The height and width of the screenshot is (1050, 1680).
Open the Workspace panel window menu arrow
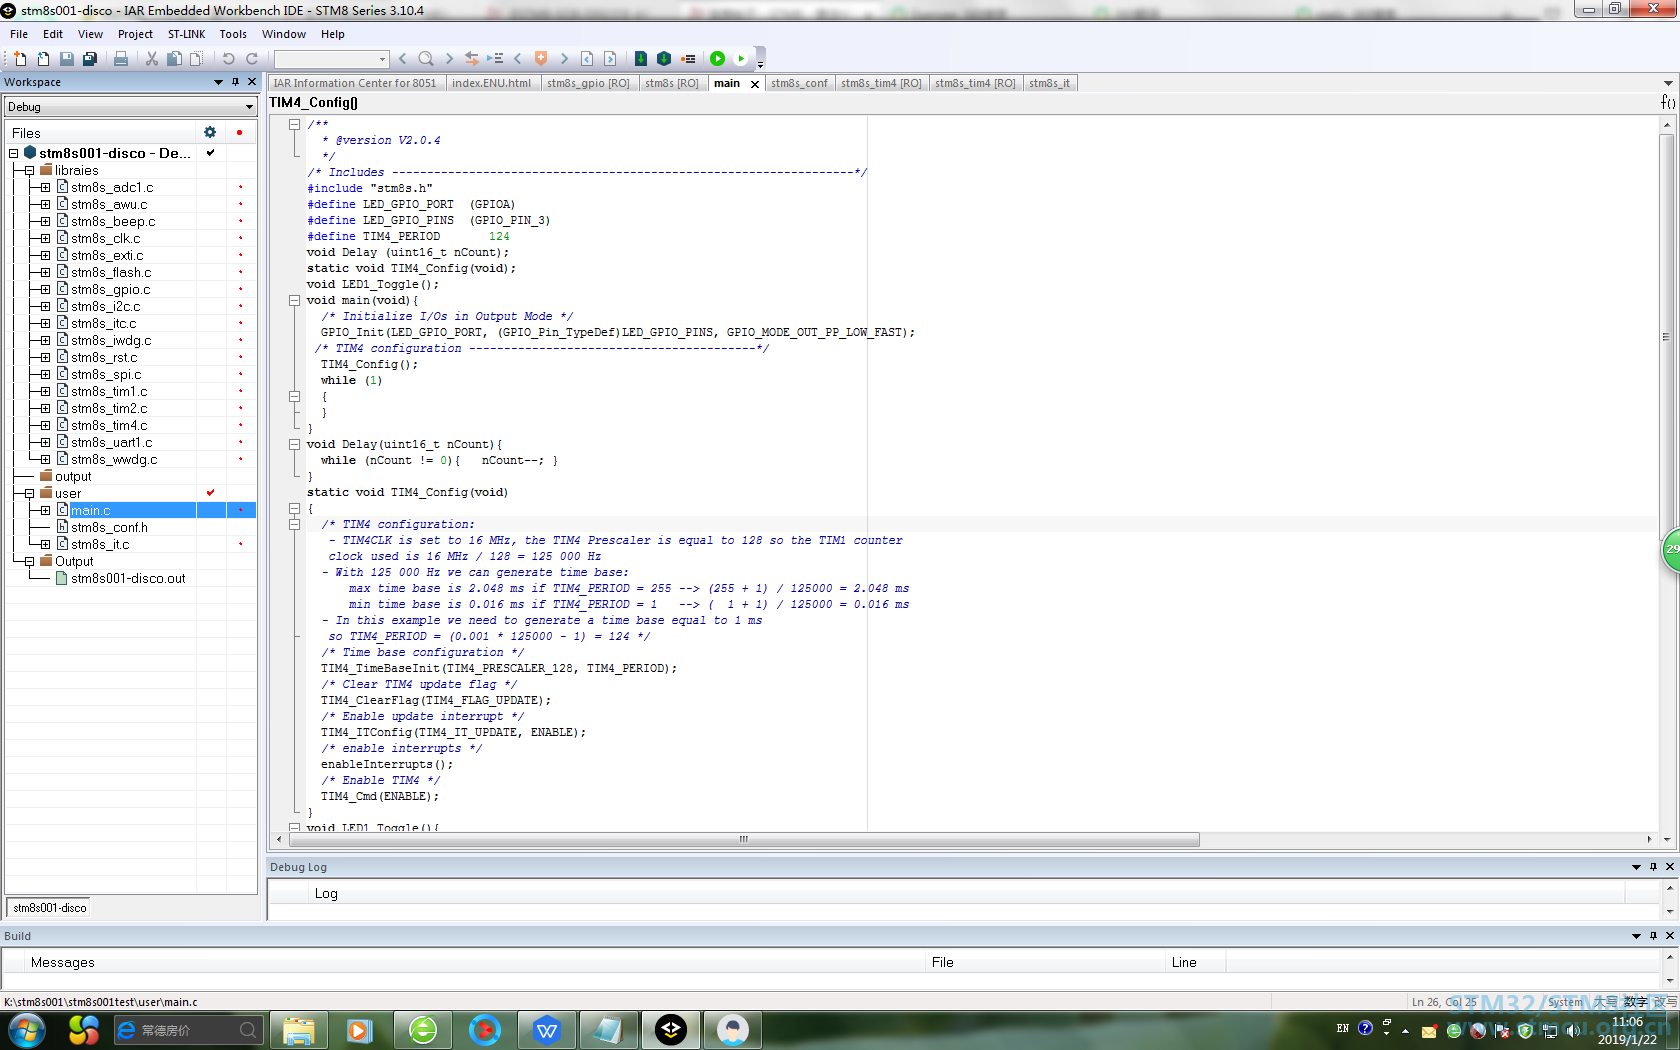(218, 82)
